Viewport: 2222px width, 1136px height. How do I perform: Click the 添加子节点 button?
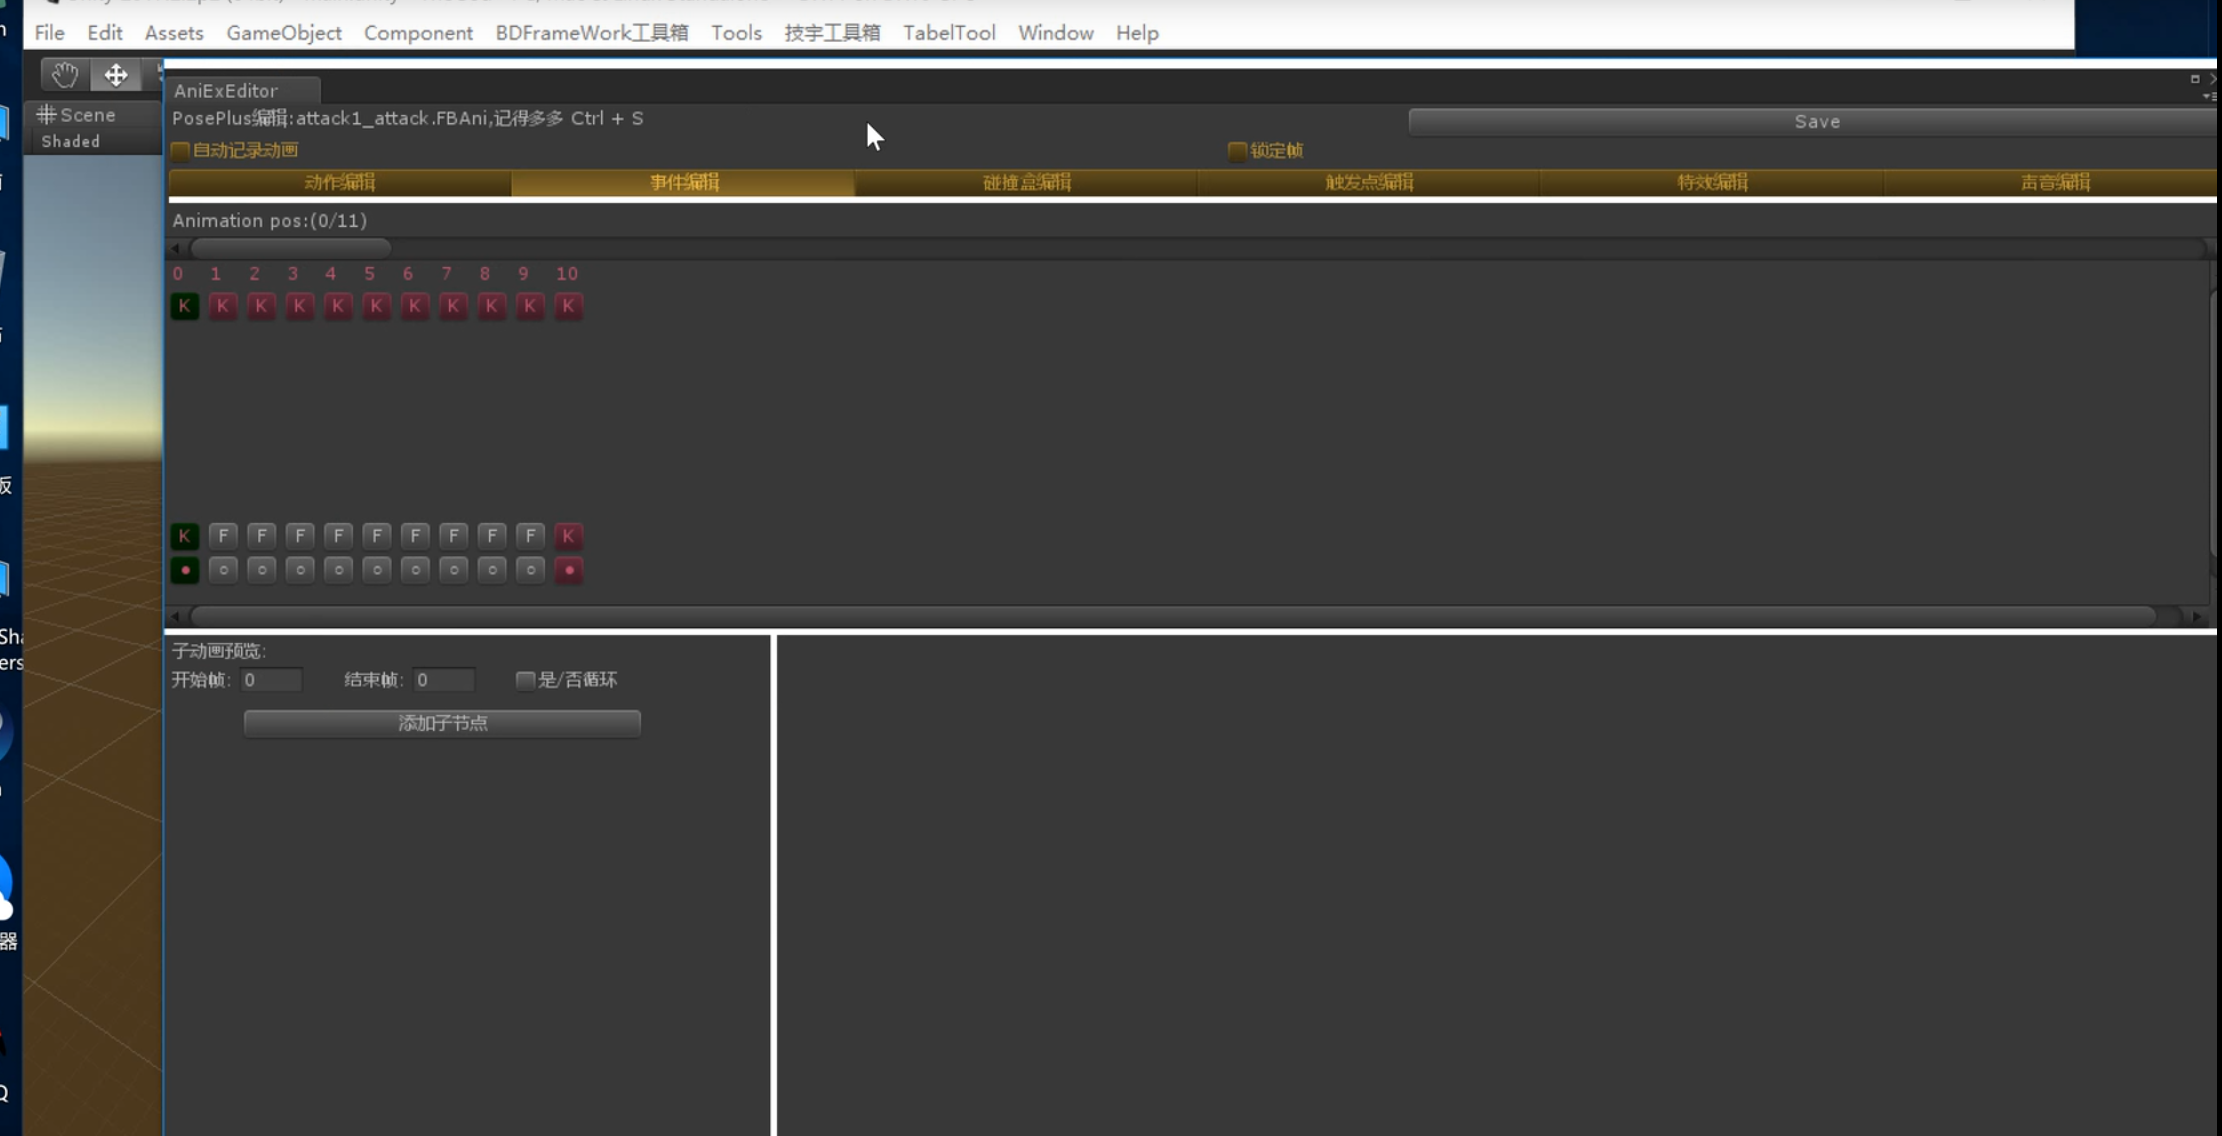pyautogui.click(x=442, y=723)
